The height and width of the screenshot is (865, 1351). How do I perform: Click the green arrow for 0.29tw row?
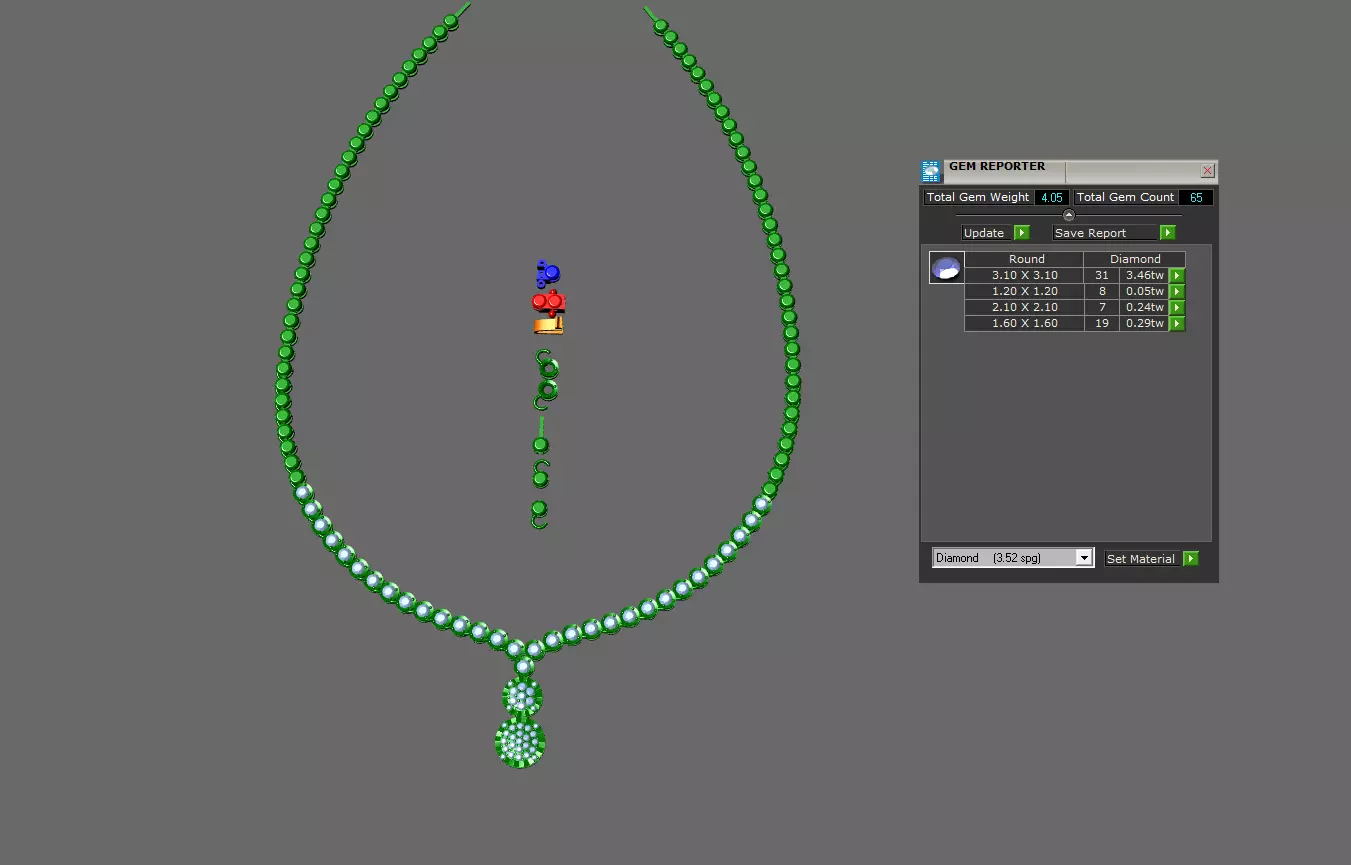tap(1177, 323)
